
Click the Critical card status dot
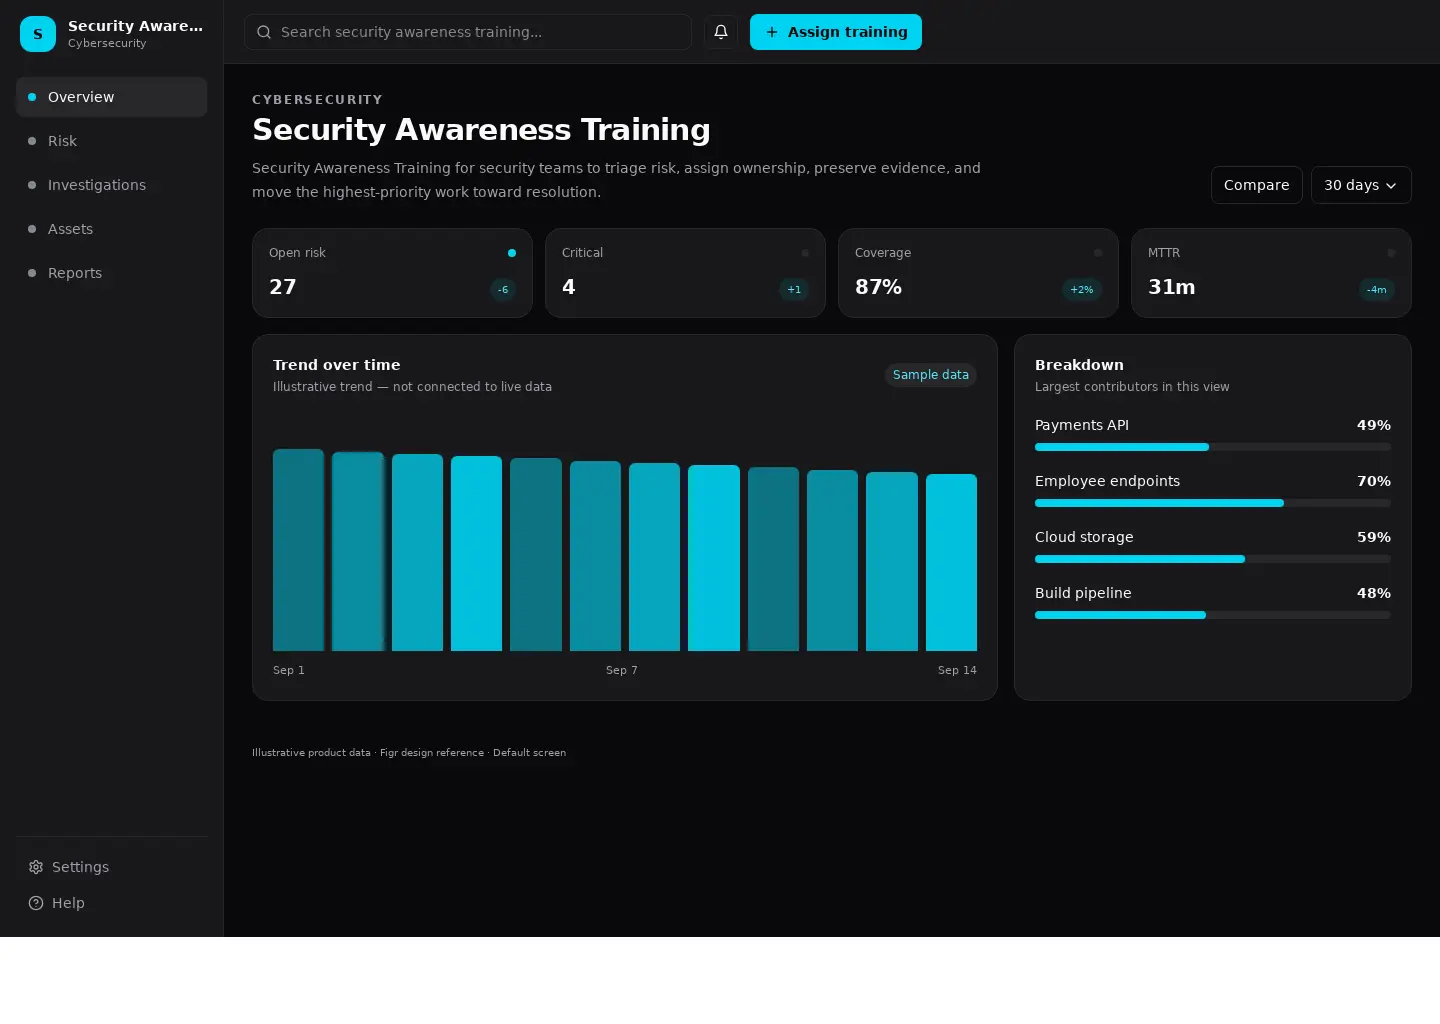click(x=805, y=253)
